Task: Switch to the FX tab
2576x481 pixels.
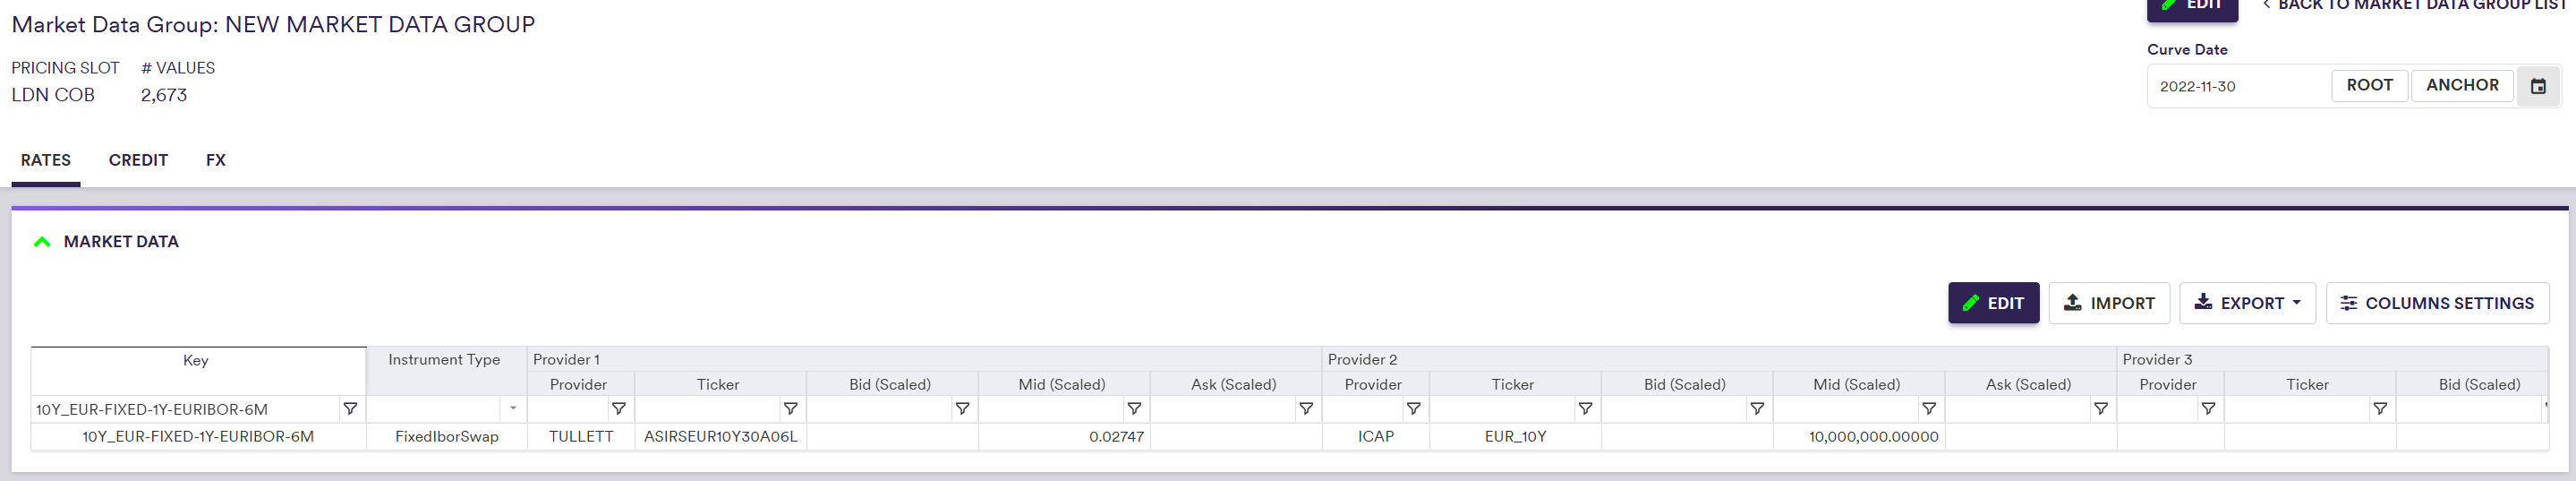Action: [216, 160]
